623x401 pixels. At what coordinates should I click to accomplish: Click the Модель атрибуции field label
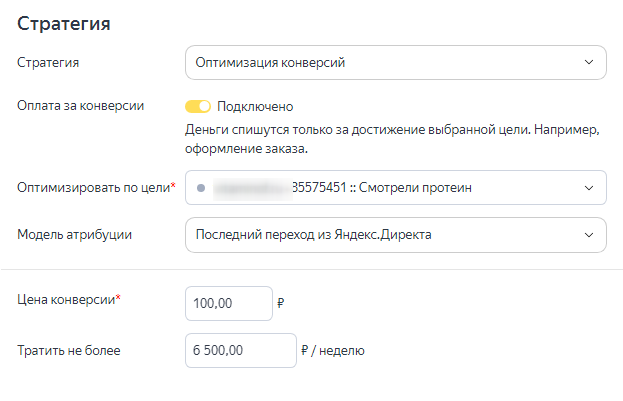(75, 235)
